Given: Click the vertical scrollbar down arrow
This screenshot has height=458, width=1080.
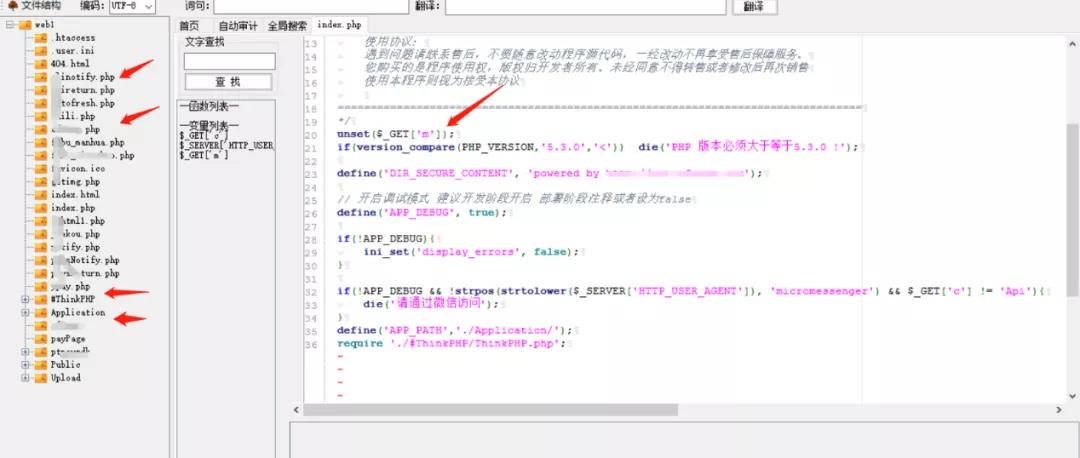Looking at the screenshot, I should pyautogui.click(x=1072, y=396).
